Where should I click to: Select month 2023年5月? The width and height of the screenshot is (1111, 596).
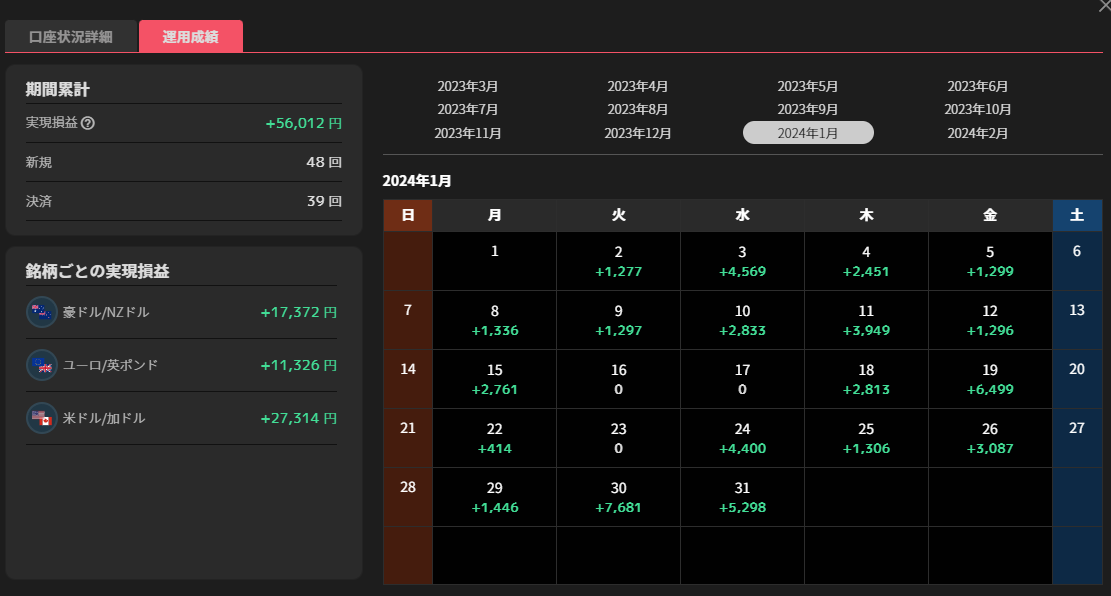pyautogui.click(x=808, y=86)
